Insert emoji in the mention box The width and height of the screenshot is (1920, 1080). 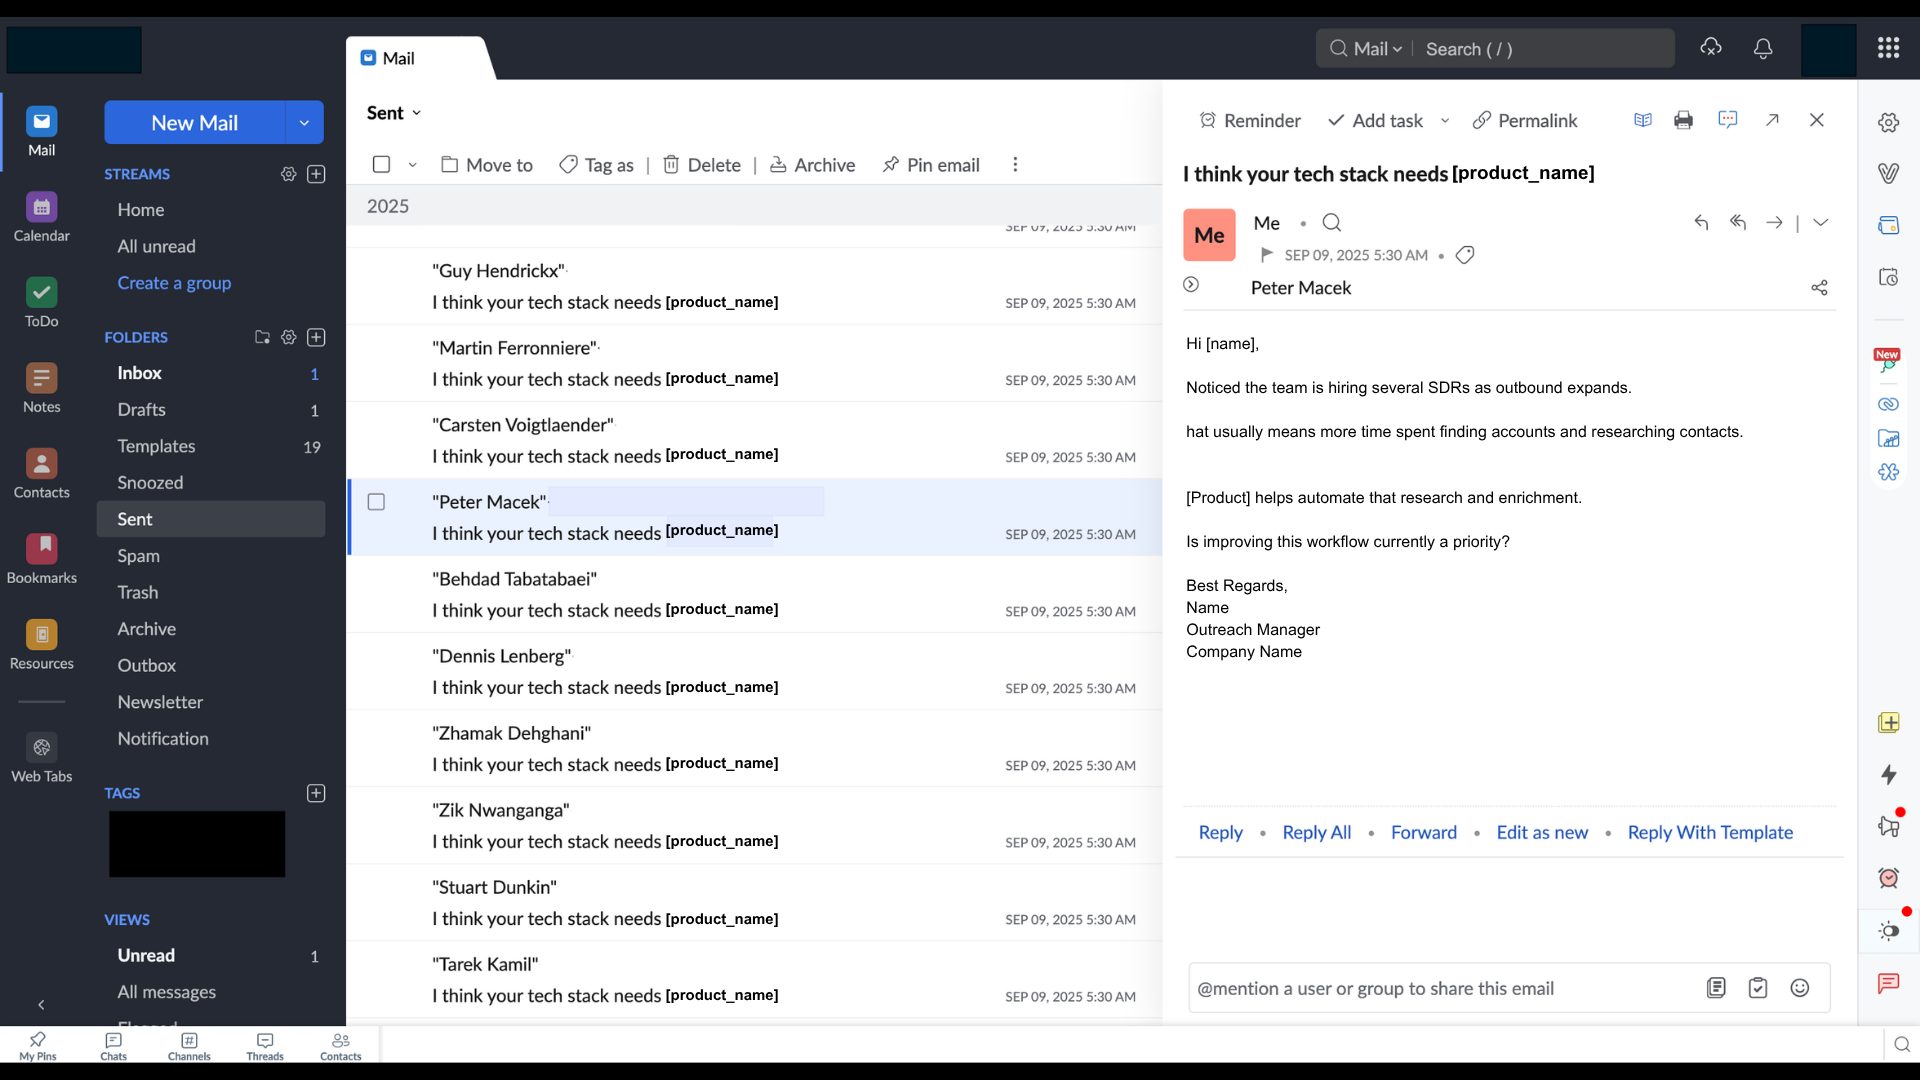click(1799, 988)
